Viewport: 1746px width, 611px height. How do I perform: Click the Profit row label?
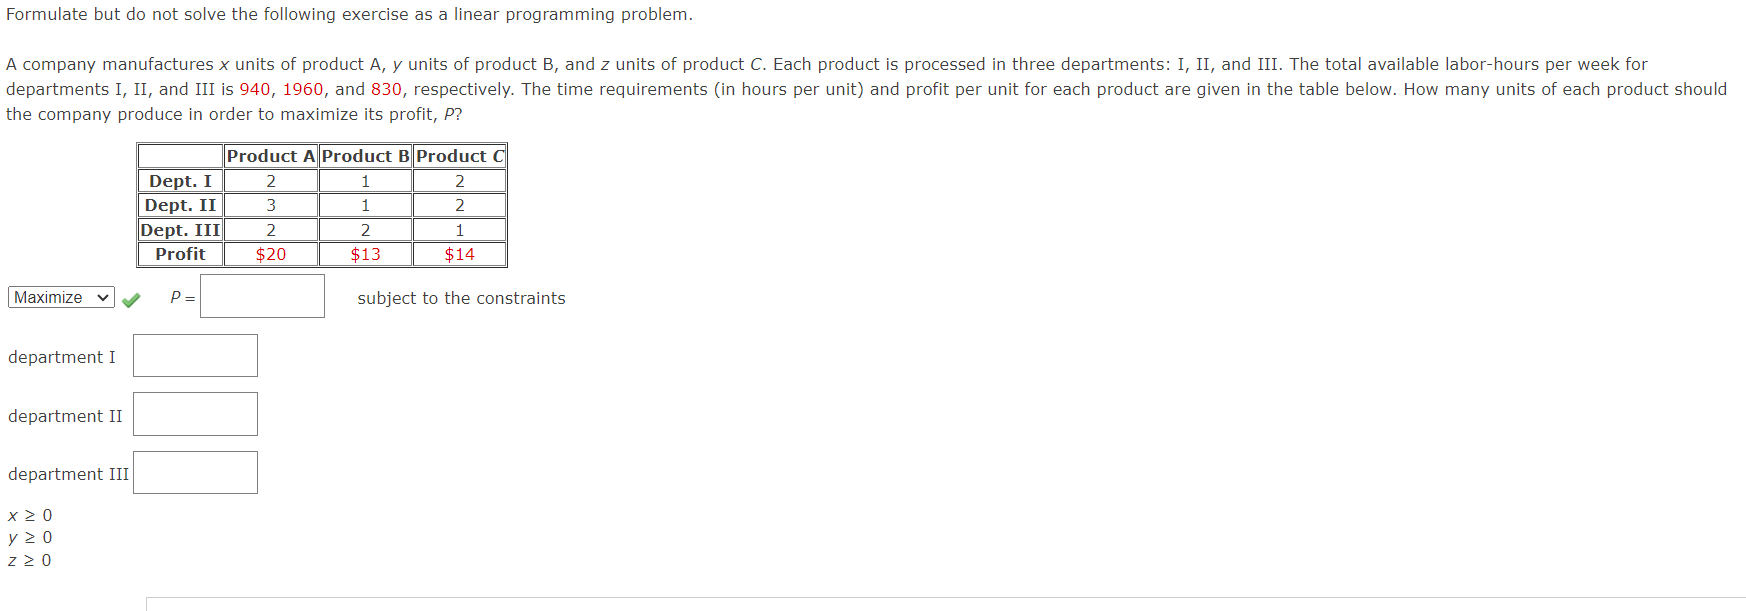point(179,253)
